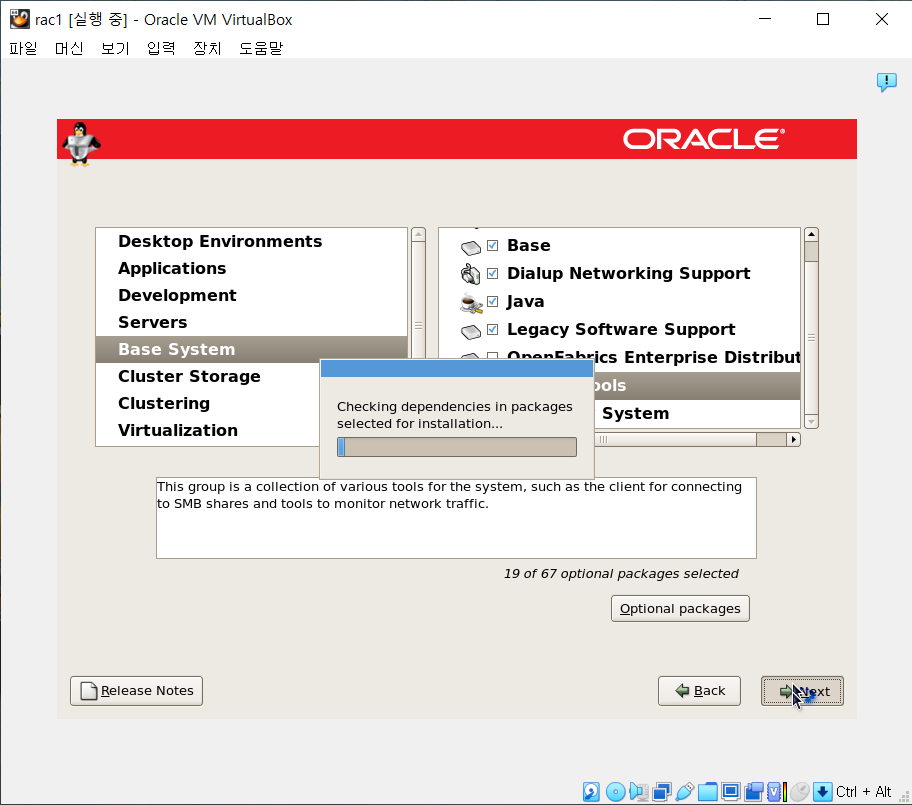Enable OpenFabrics Enterprise Distribution checkbox
The height and width of the screenshot is (805, 912).
(x=493, y=355)
